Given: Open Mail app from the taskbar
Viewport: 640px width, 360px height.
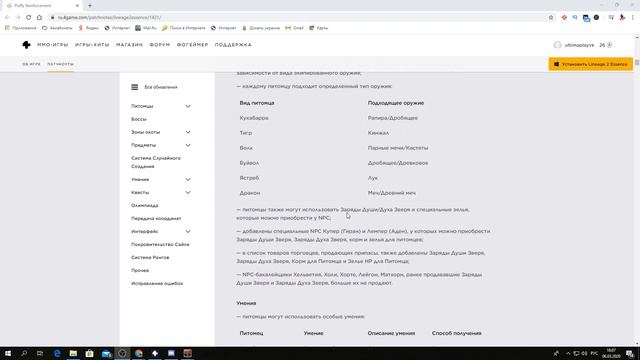Looking at the screenshot, I should pyautogui.click(x=106, y=353).
